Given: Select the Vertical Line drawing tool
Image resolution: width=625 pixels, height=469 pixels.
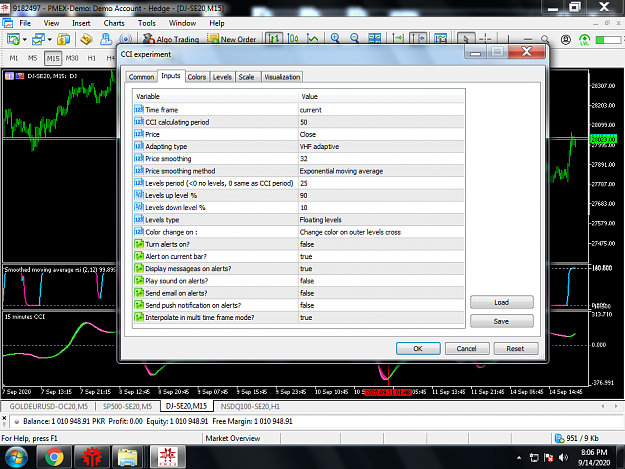Looking at the screenshot, I should tap(508, 39).
